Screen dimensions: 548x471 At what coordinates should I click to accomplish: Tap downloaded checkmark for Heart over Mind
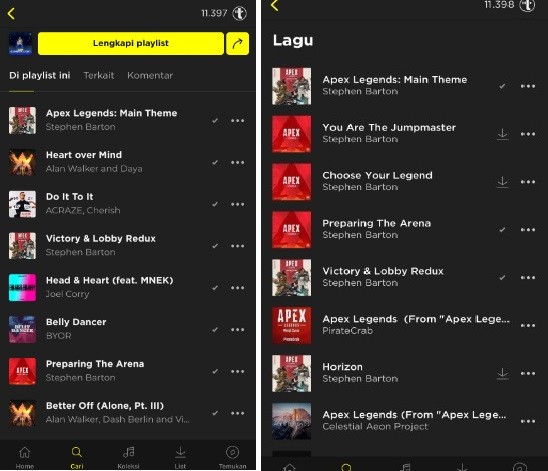(x=215, y=162)
